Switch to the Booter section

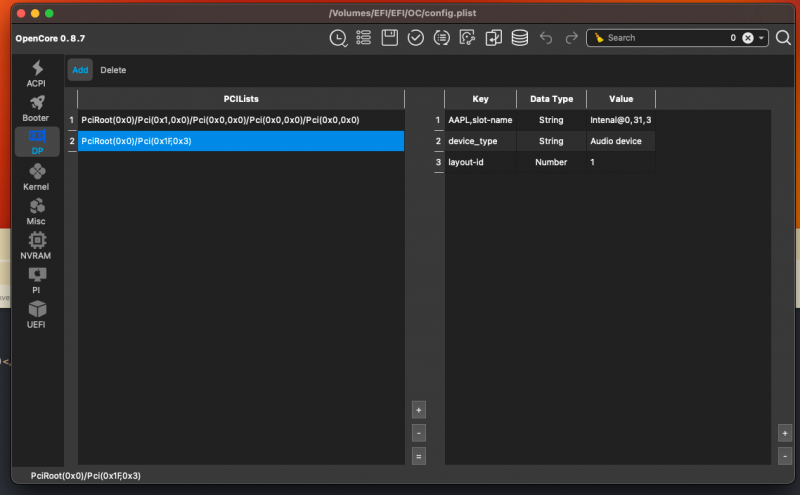[36, 108]
